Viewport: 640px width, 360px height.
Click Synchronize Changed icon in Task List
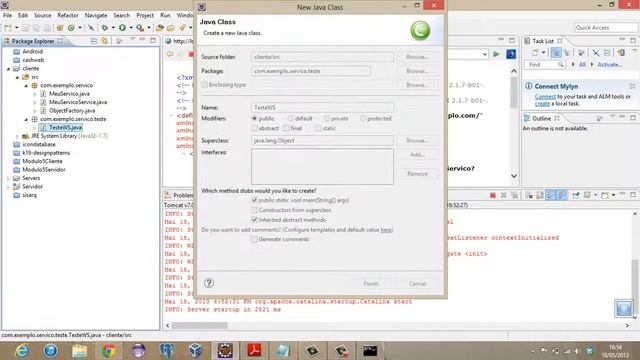point(621,53)
